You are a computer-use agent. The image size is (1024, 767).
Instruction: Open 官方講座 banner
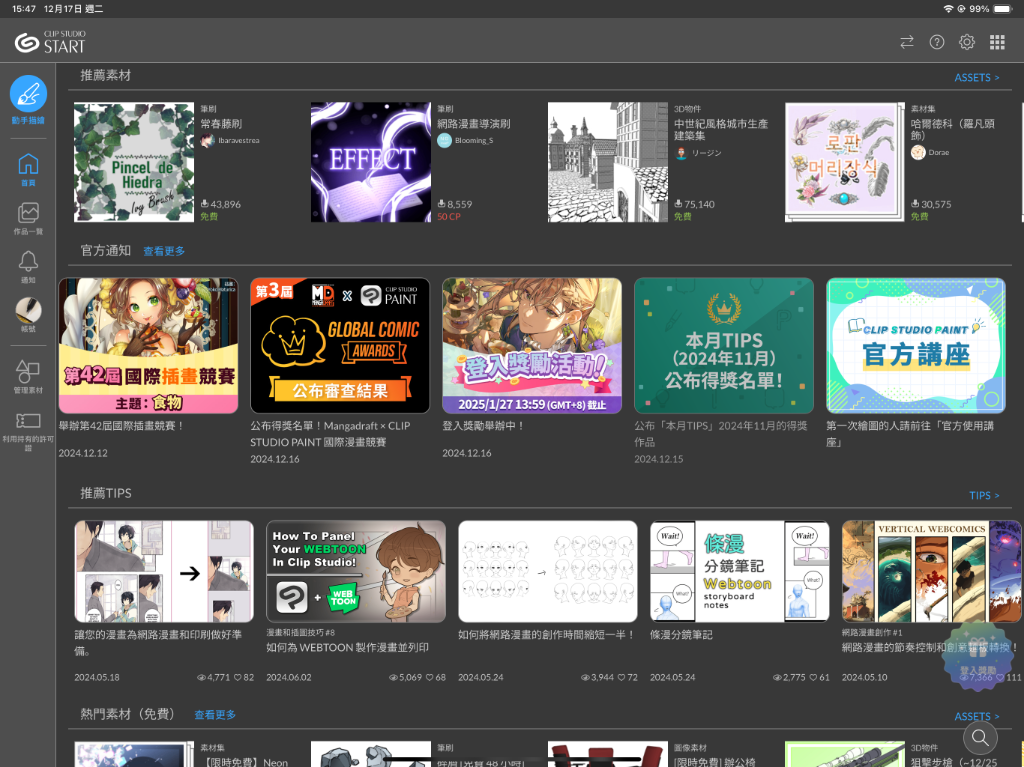pyautogui.click(x=916, y=346)
